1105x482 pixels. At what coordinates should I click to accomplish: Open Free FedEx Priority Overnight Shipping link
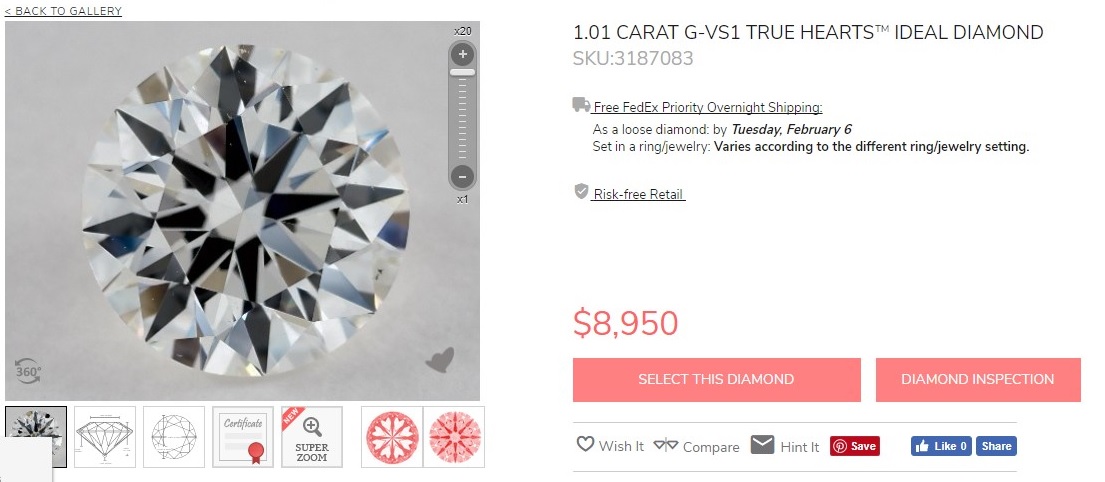[x=707, y=108]
